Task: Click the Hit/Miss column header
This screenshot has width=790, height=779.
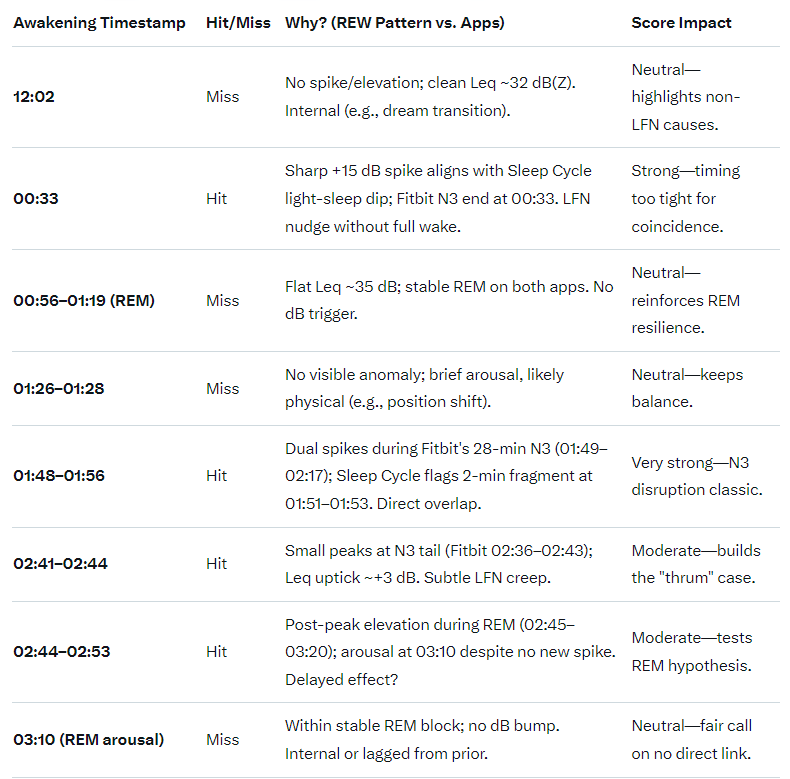Action: [237, 22]
